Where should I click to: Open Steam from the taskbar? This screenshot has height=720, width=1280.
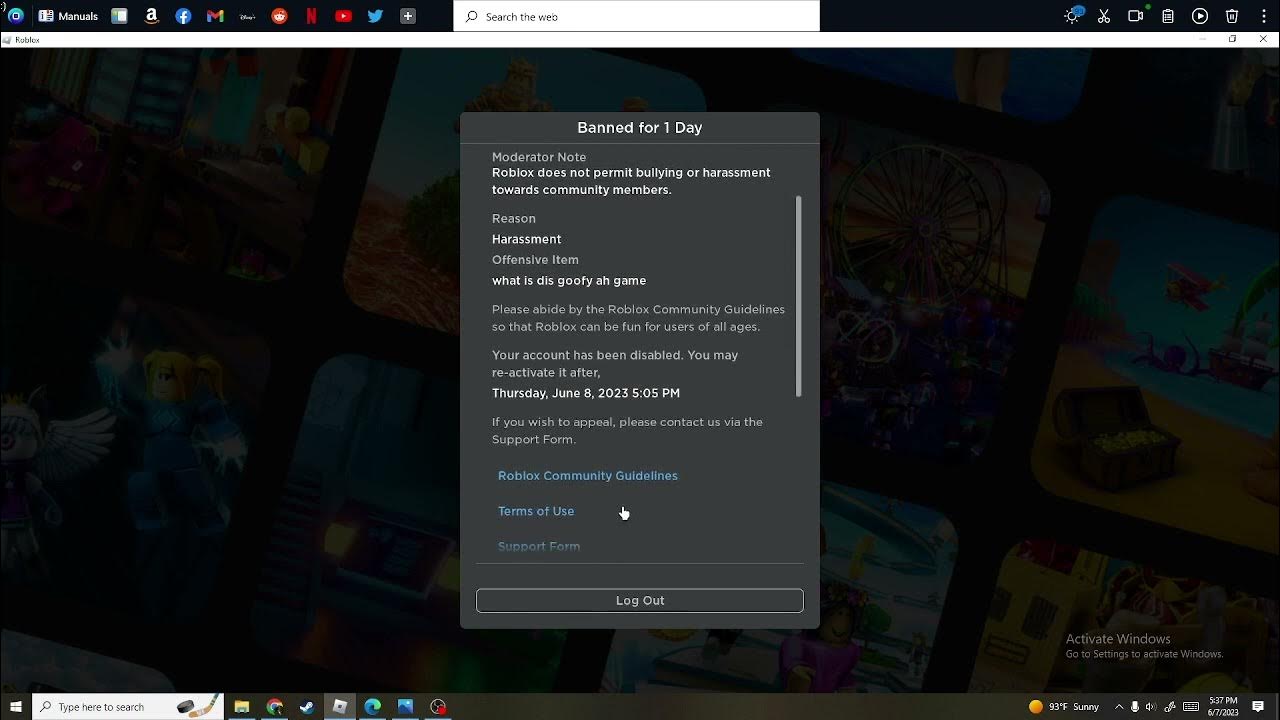click(307, 707)
